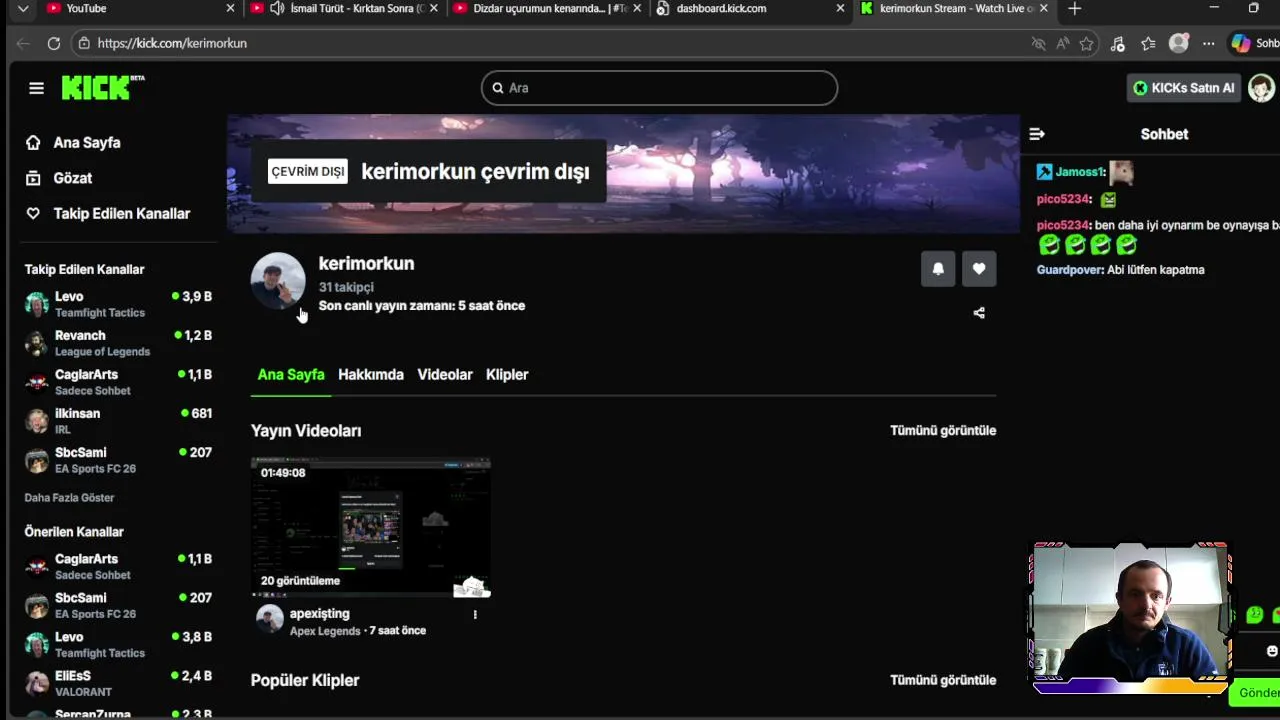Click the kerimorkun profile avatar
This screenshot has height=720, width=1280.
(278, 280)
